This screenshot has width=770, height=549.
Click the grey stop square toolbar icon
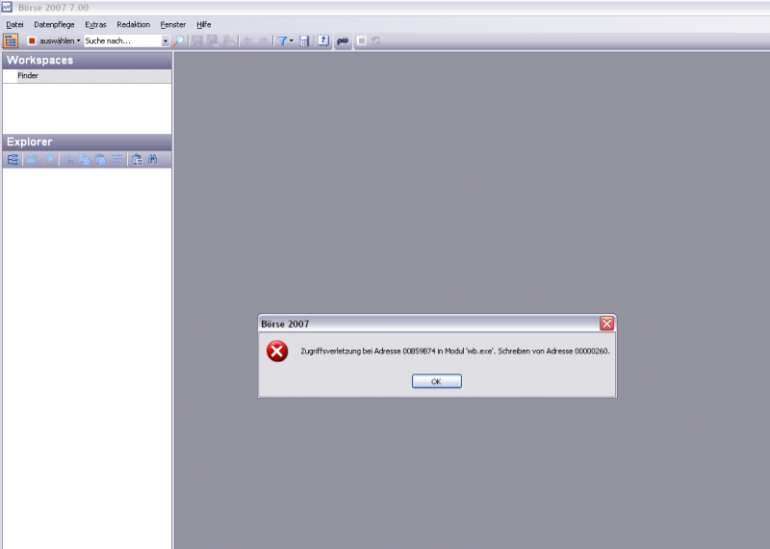point(361,41)
